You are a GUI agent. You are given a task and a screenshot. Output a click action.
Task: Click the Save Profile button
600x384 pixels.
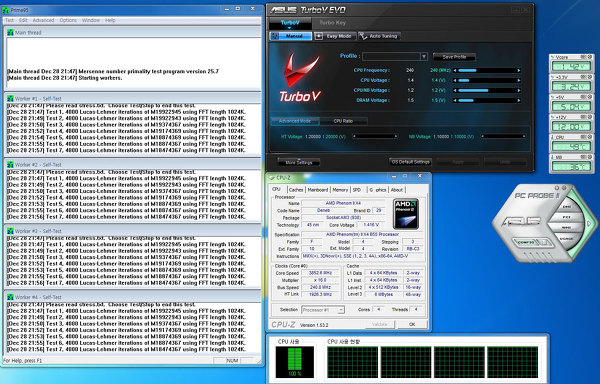(x=454, y=57)
